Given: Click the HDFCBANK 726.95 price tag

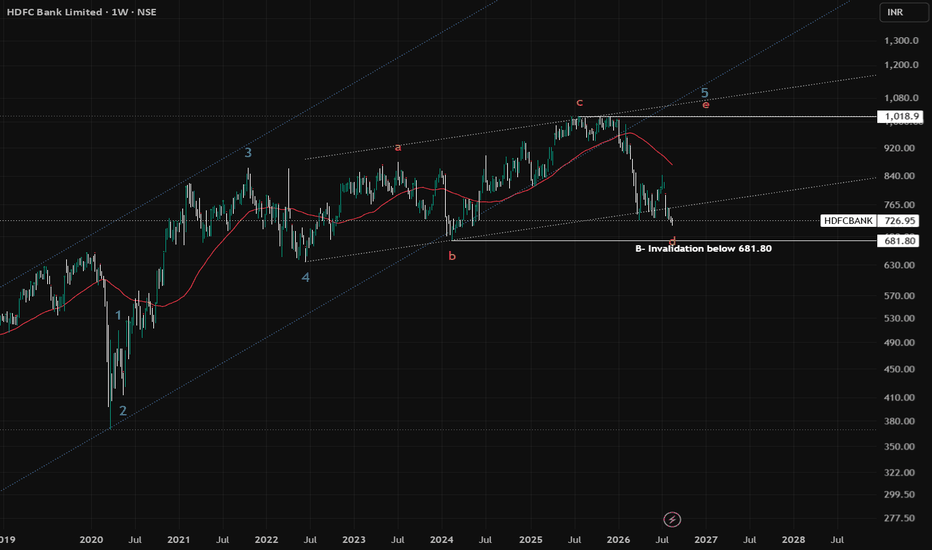Looking at the screenshot, I should pos(870,221).
